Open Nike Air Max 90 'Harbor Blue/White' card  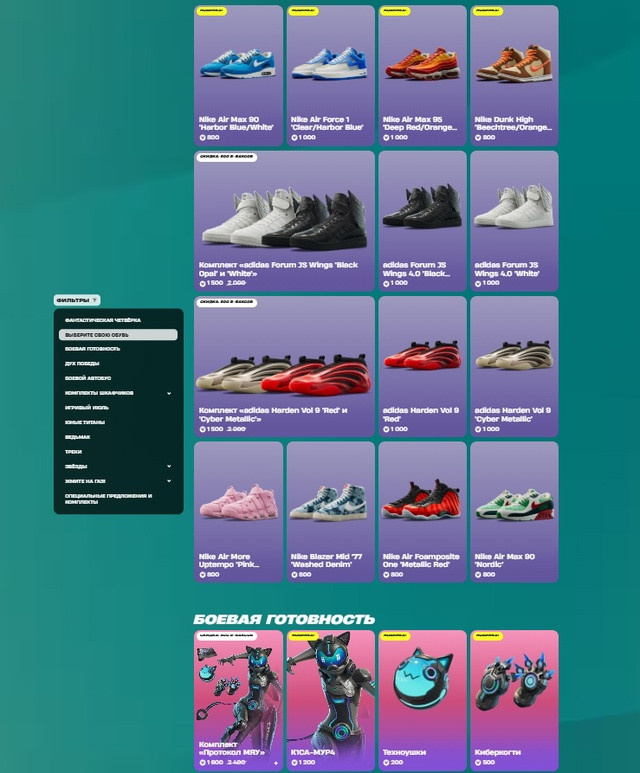click(x=238, y=75)
